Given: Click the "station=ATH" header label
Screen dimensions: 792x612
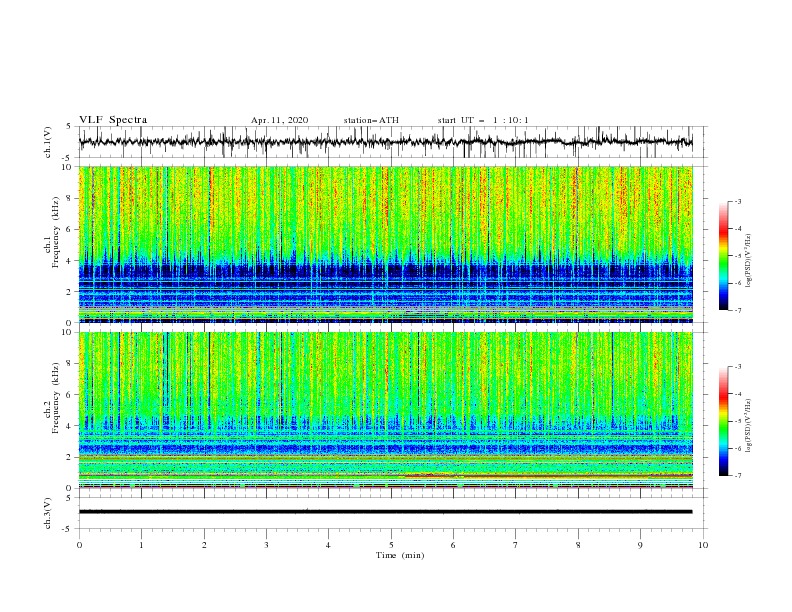Looking at the screenshot, I should point(371,120).
